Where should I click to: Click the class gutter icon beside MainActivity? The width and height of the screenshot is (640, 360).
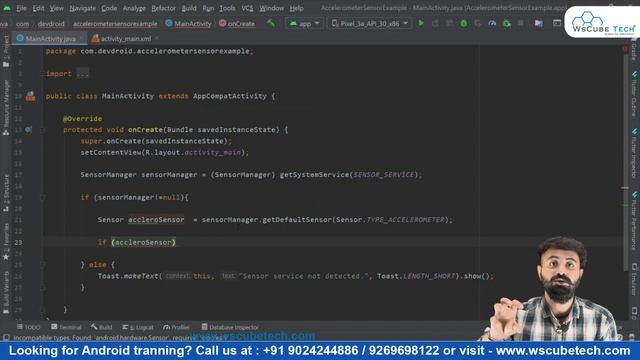coord(31,96)
